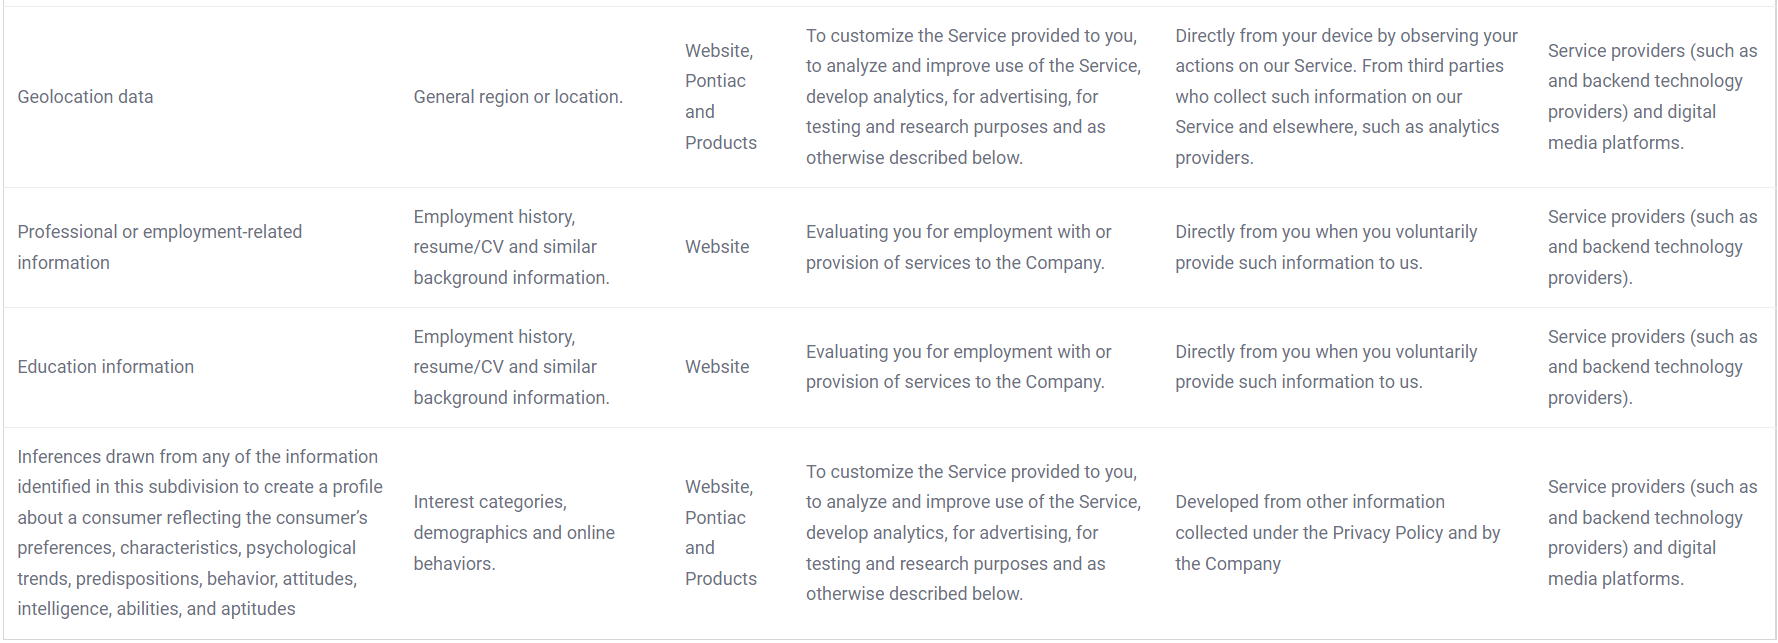Click 'To customize the Service' text in Inferences row
The image size is (1778, 643).
(973, 533)
